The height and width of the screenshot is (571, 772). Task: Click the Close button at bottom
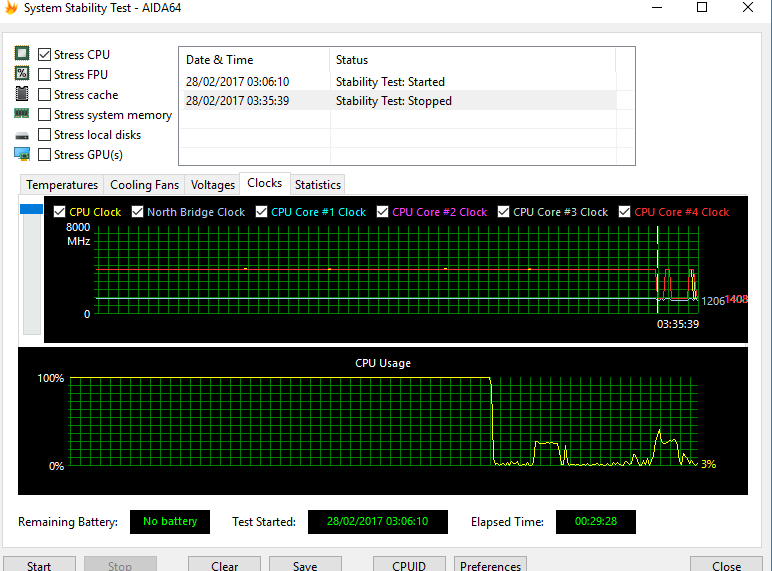726,565
